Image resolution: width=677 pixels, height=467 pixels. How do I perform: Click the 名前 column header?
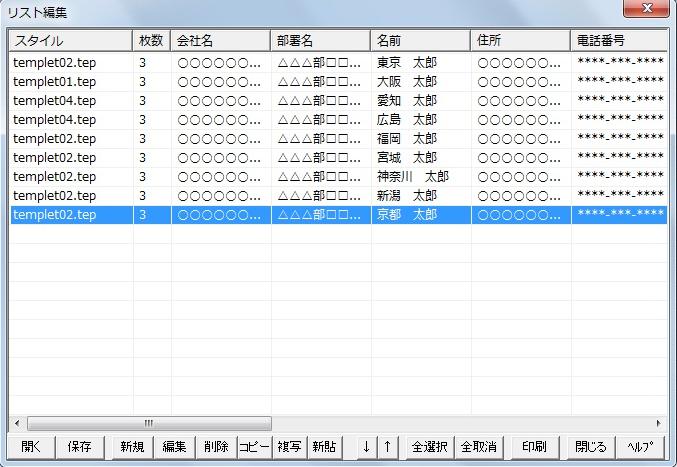tap(420, 41)
